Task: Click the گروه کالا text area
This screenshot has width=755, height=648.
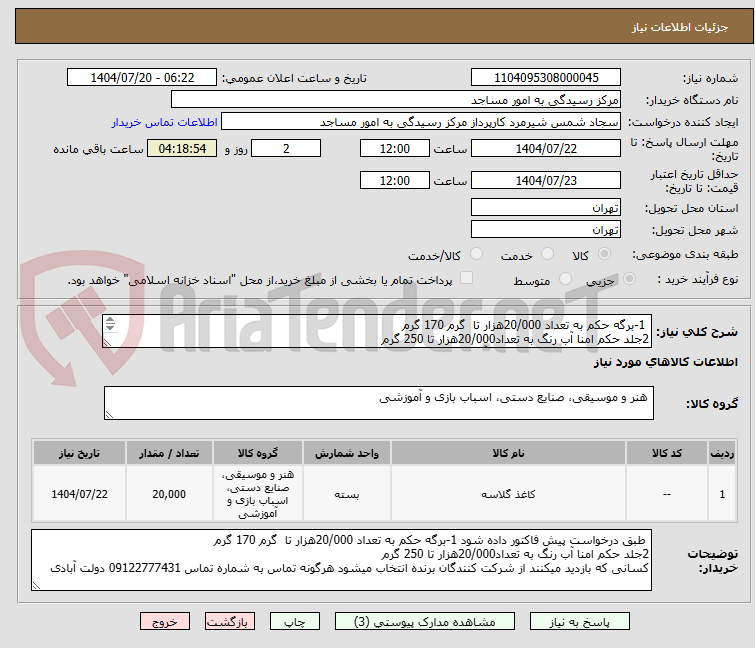Action: coord(378,403)
